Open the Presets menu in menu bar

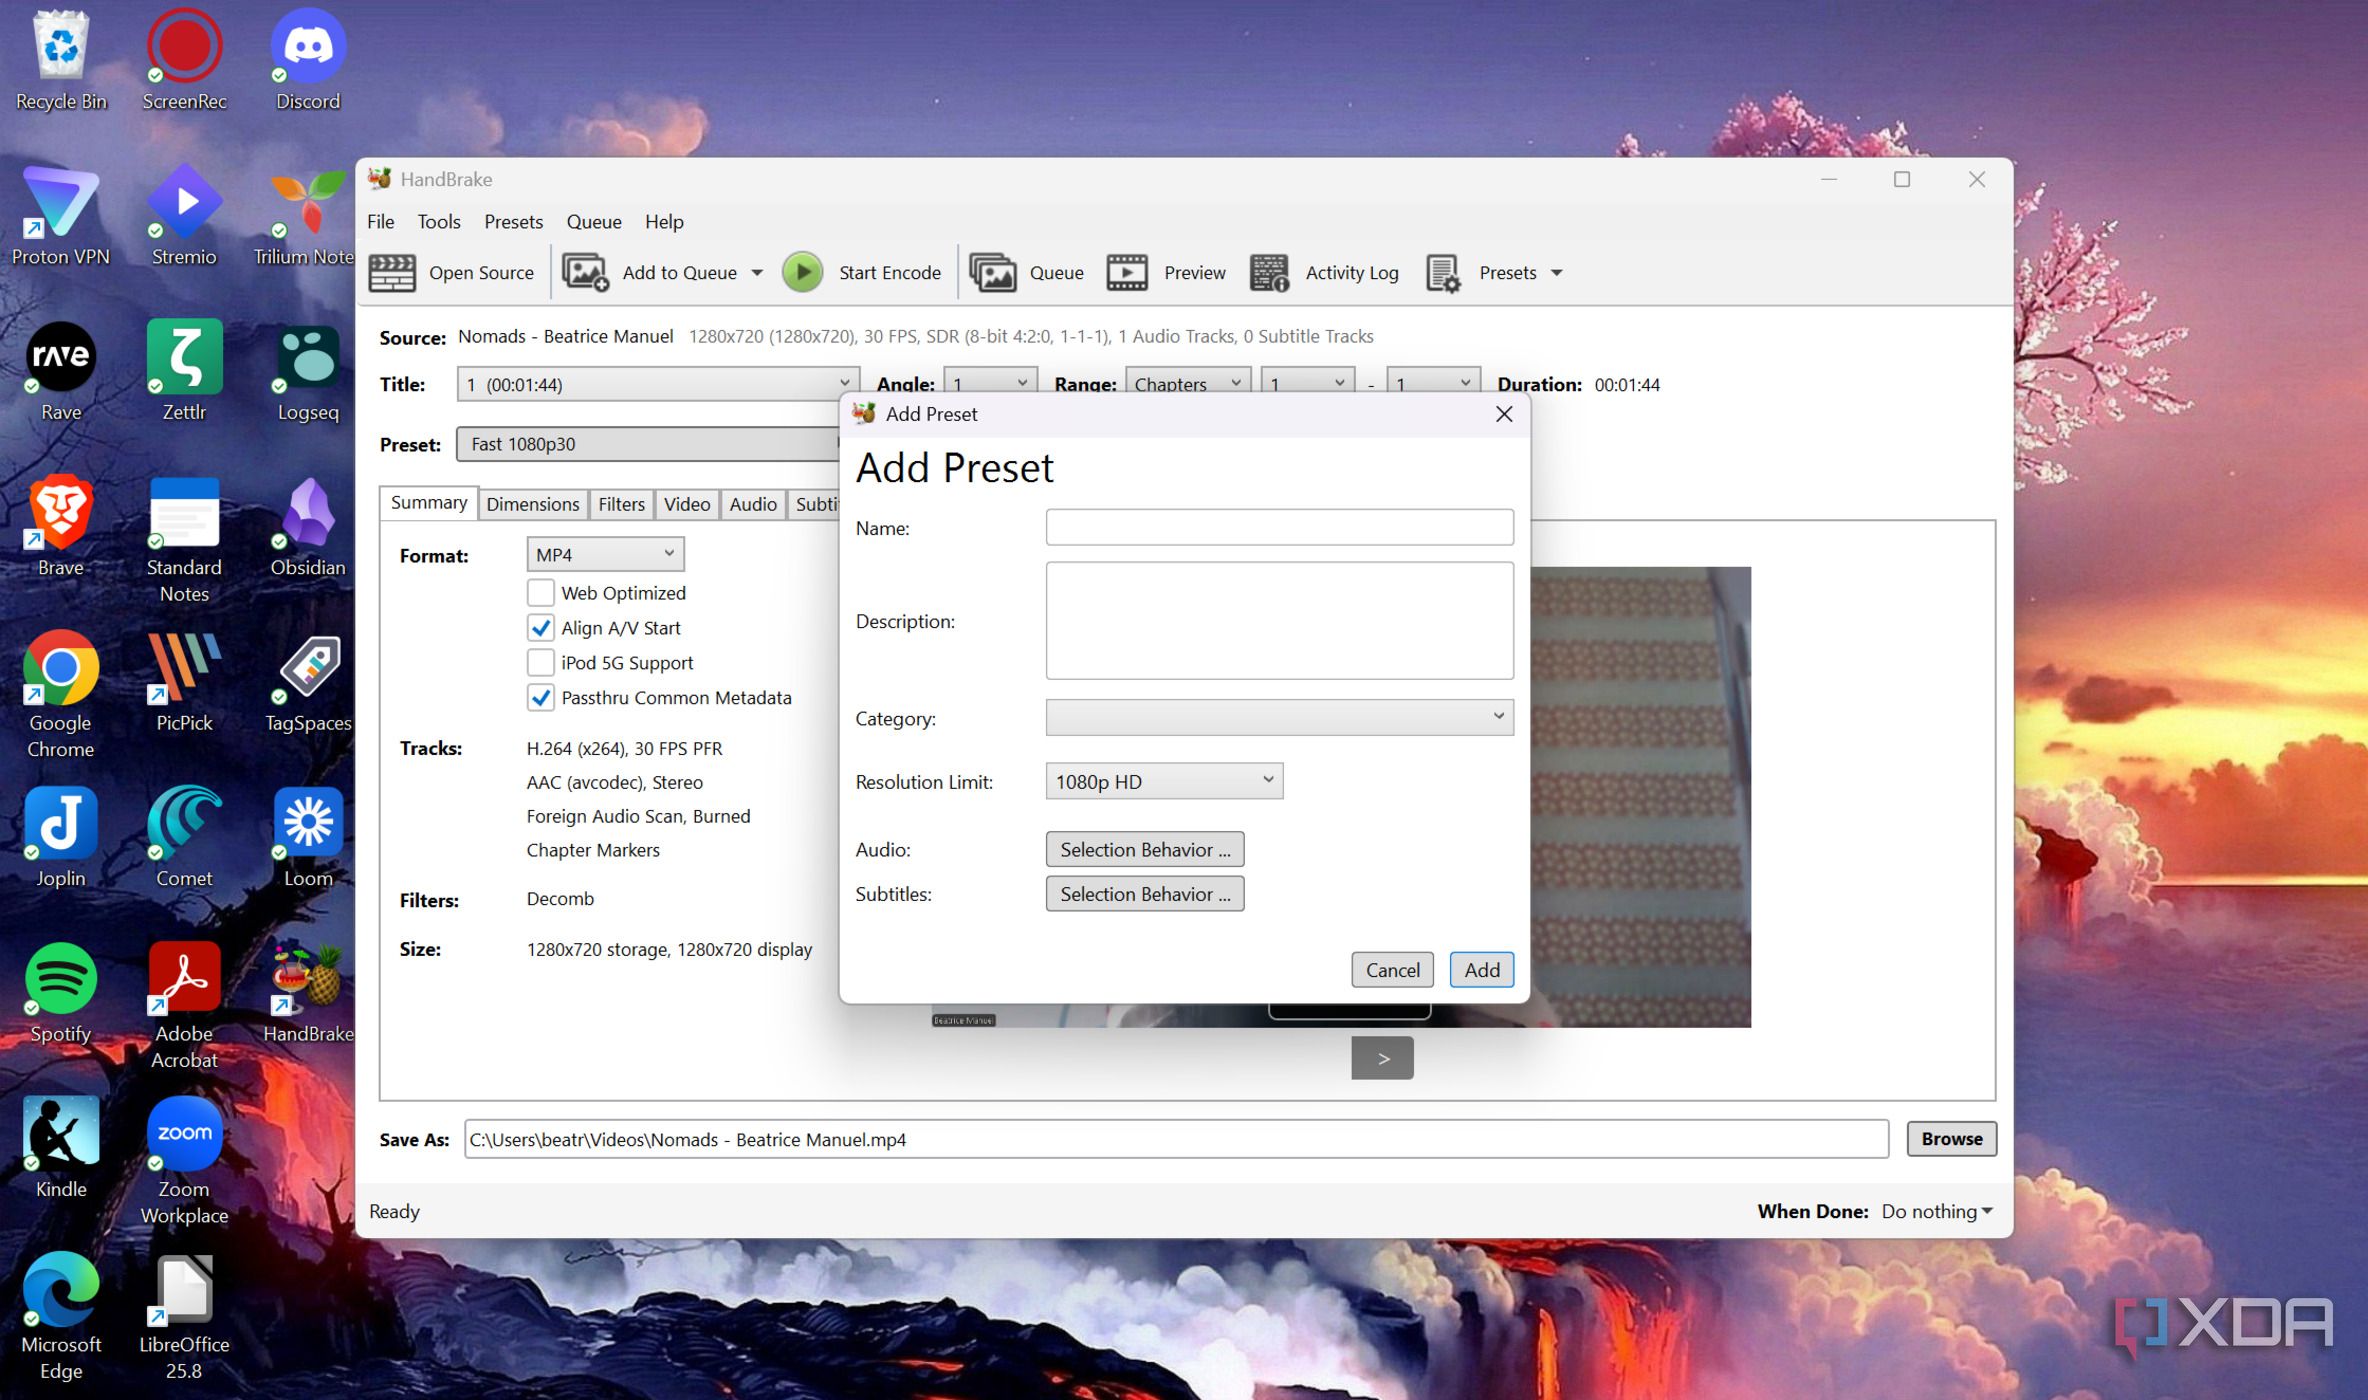[513, 221]
